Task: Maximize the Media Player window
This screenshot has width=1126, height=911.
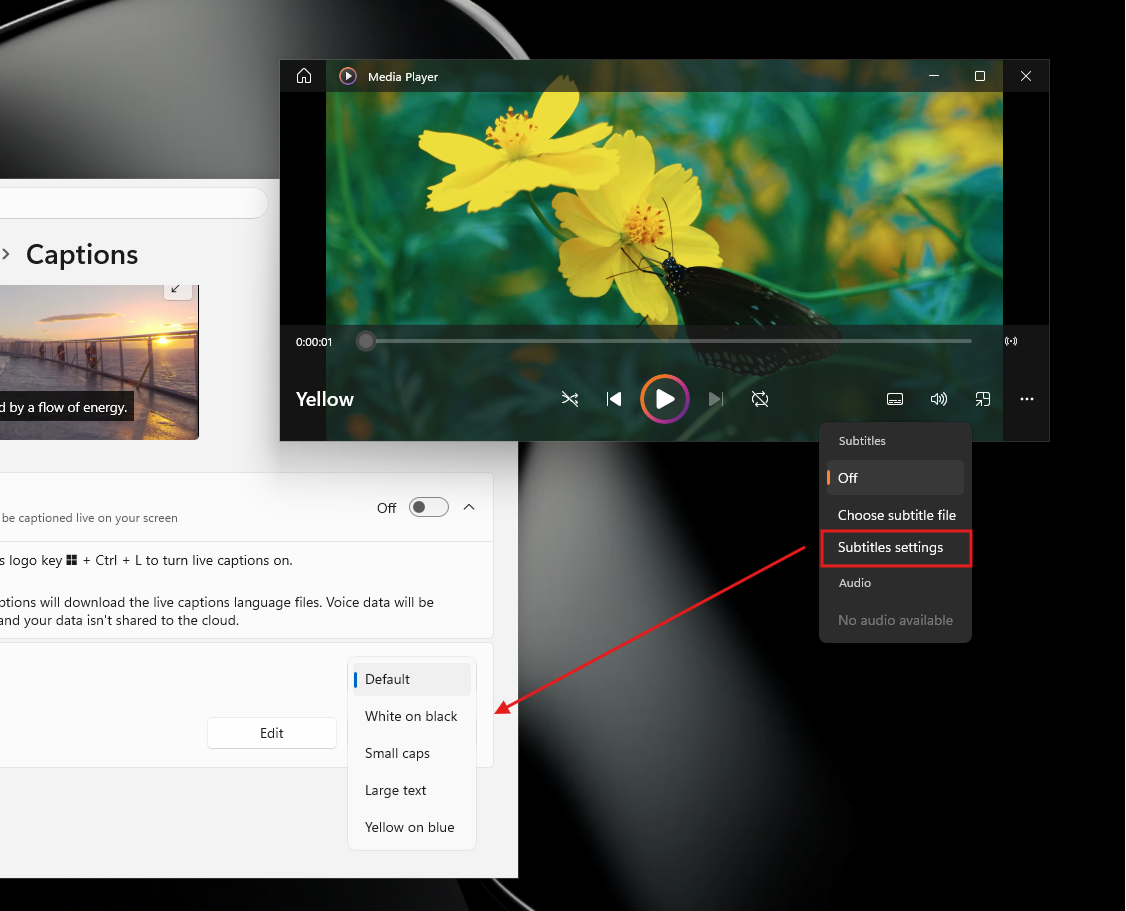Action: coord(980,76)
